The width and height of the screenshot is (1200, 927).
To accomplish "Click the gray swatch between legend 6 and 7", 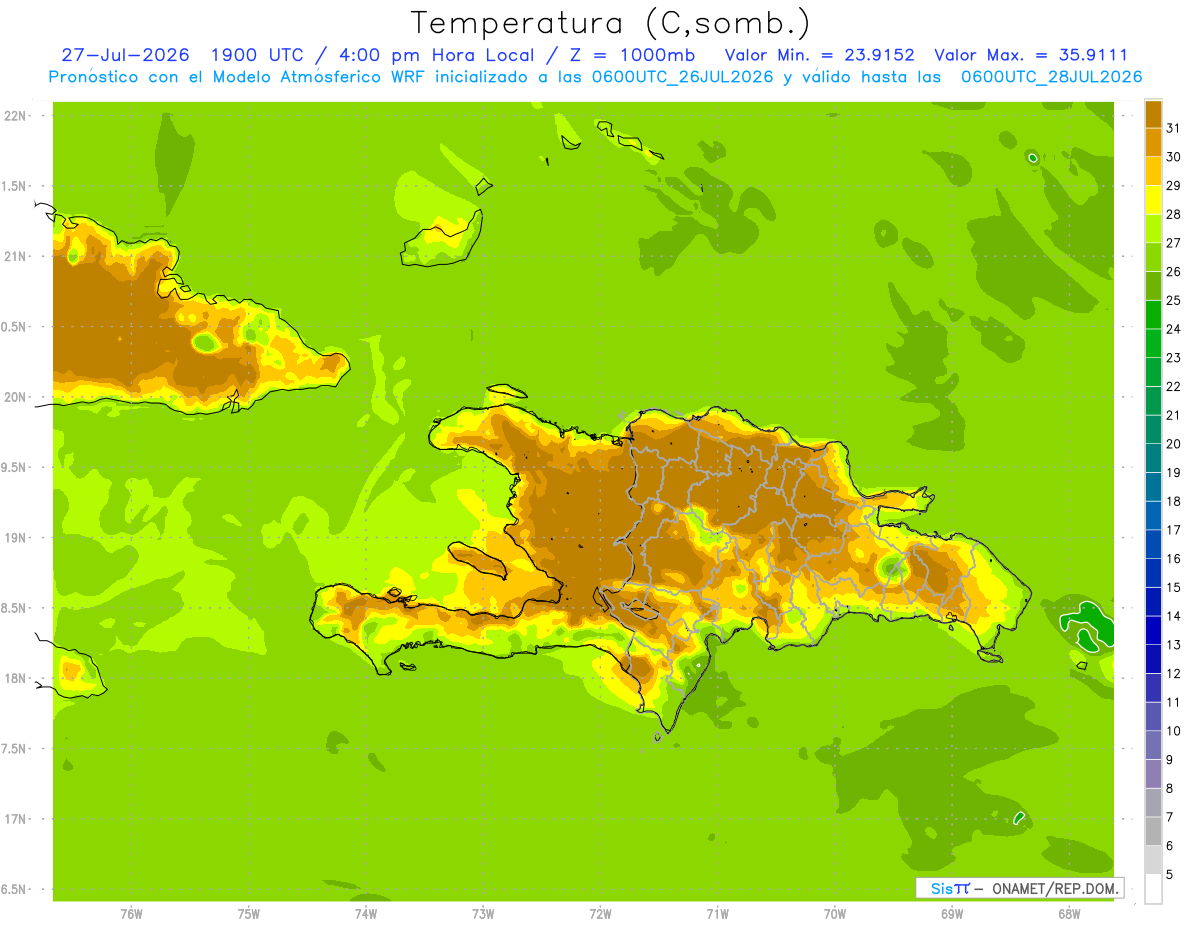I will tap(1153, 831).
